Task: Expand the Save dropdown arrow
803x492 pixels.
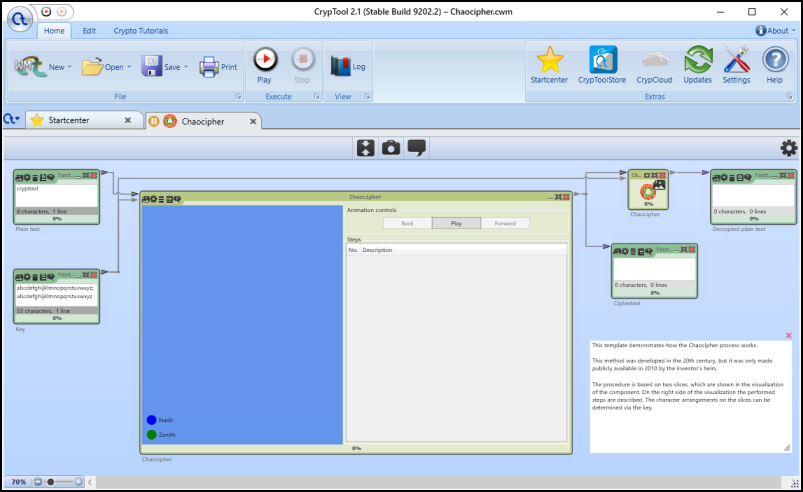Action: tap(186, 67)
